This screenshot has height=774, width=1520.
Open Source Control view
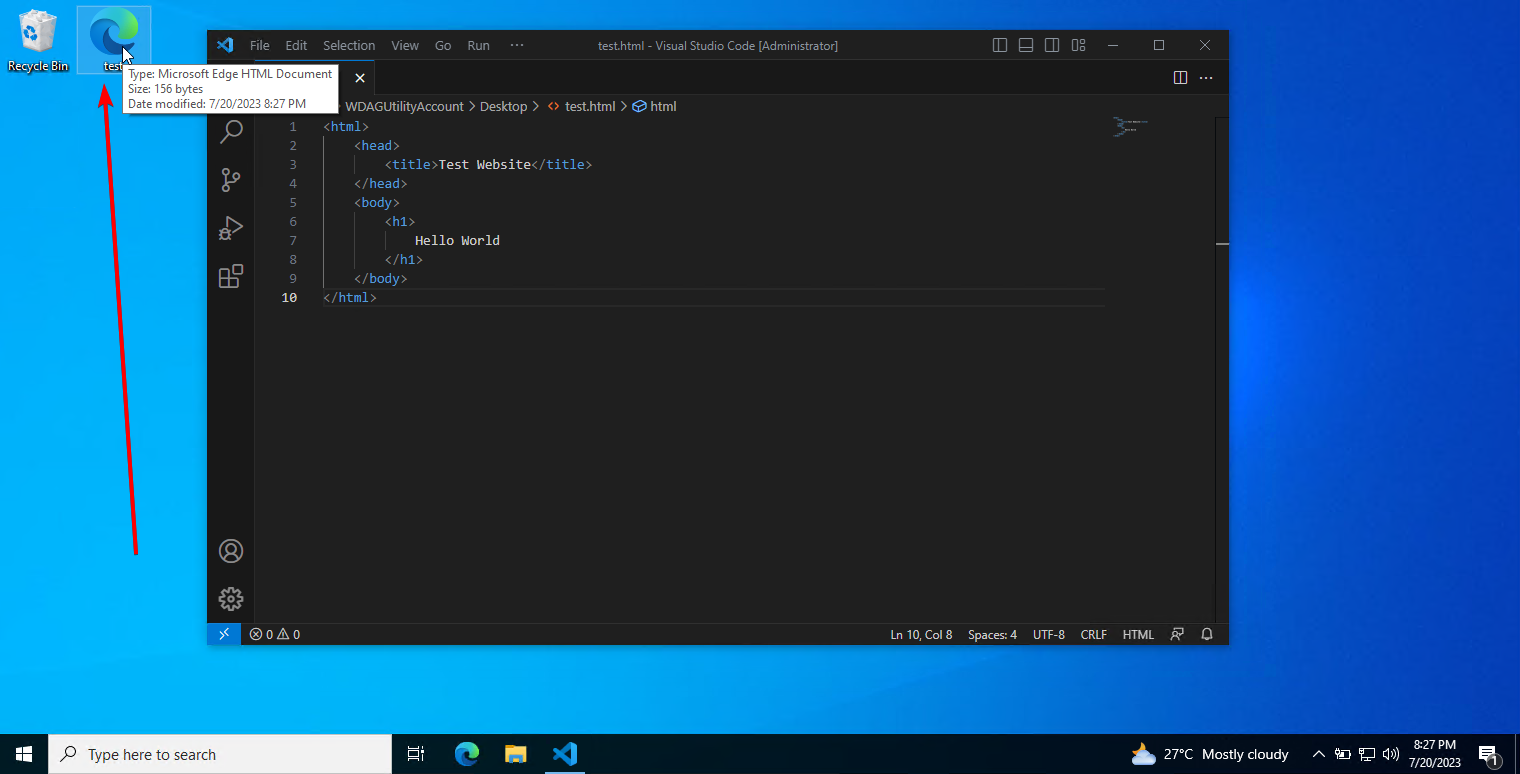[x=231, y=180]
